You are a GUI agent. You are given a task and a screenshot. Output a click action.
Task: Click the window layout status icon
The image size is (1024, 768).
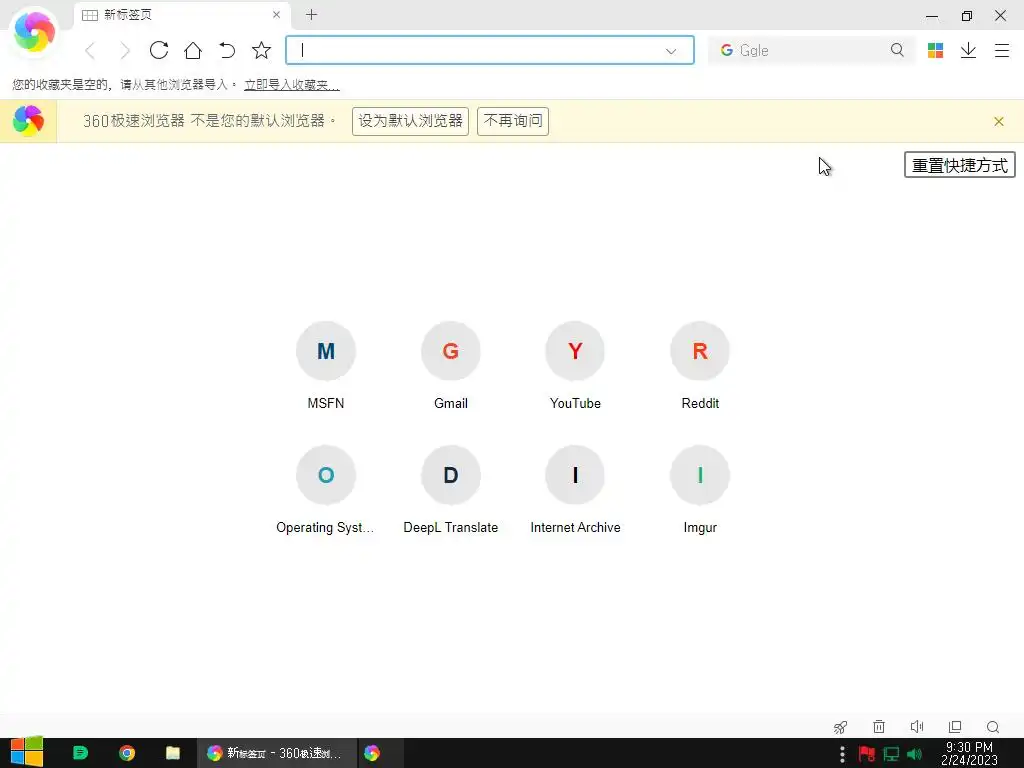pyautogui.click(x=955, y=727)
